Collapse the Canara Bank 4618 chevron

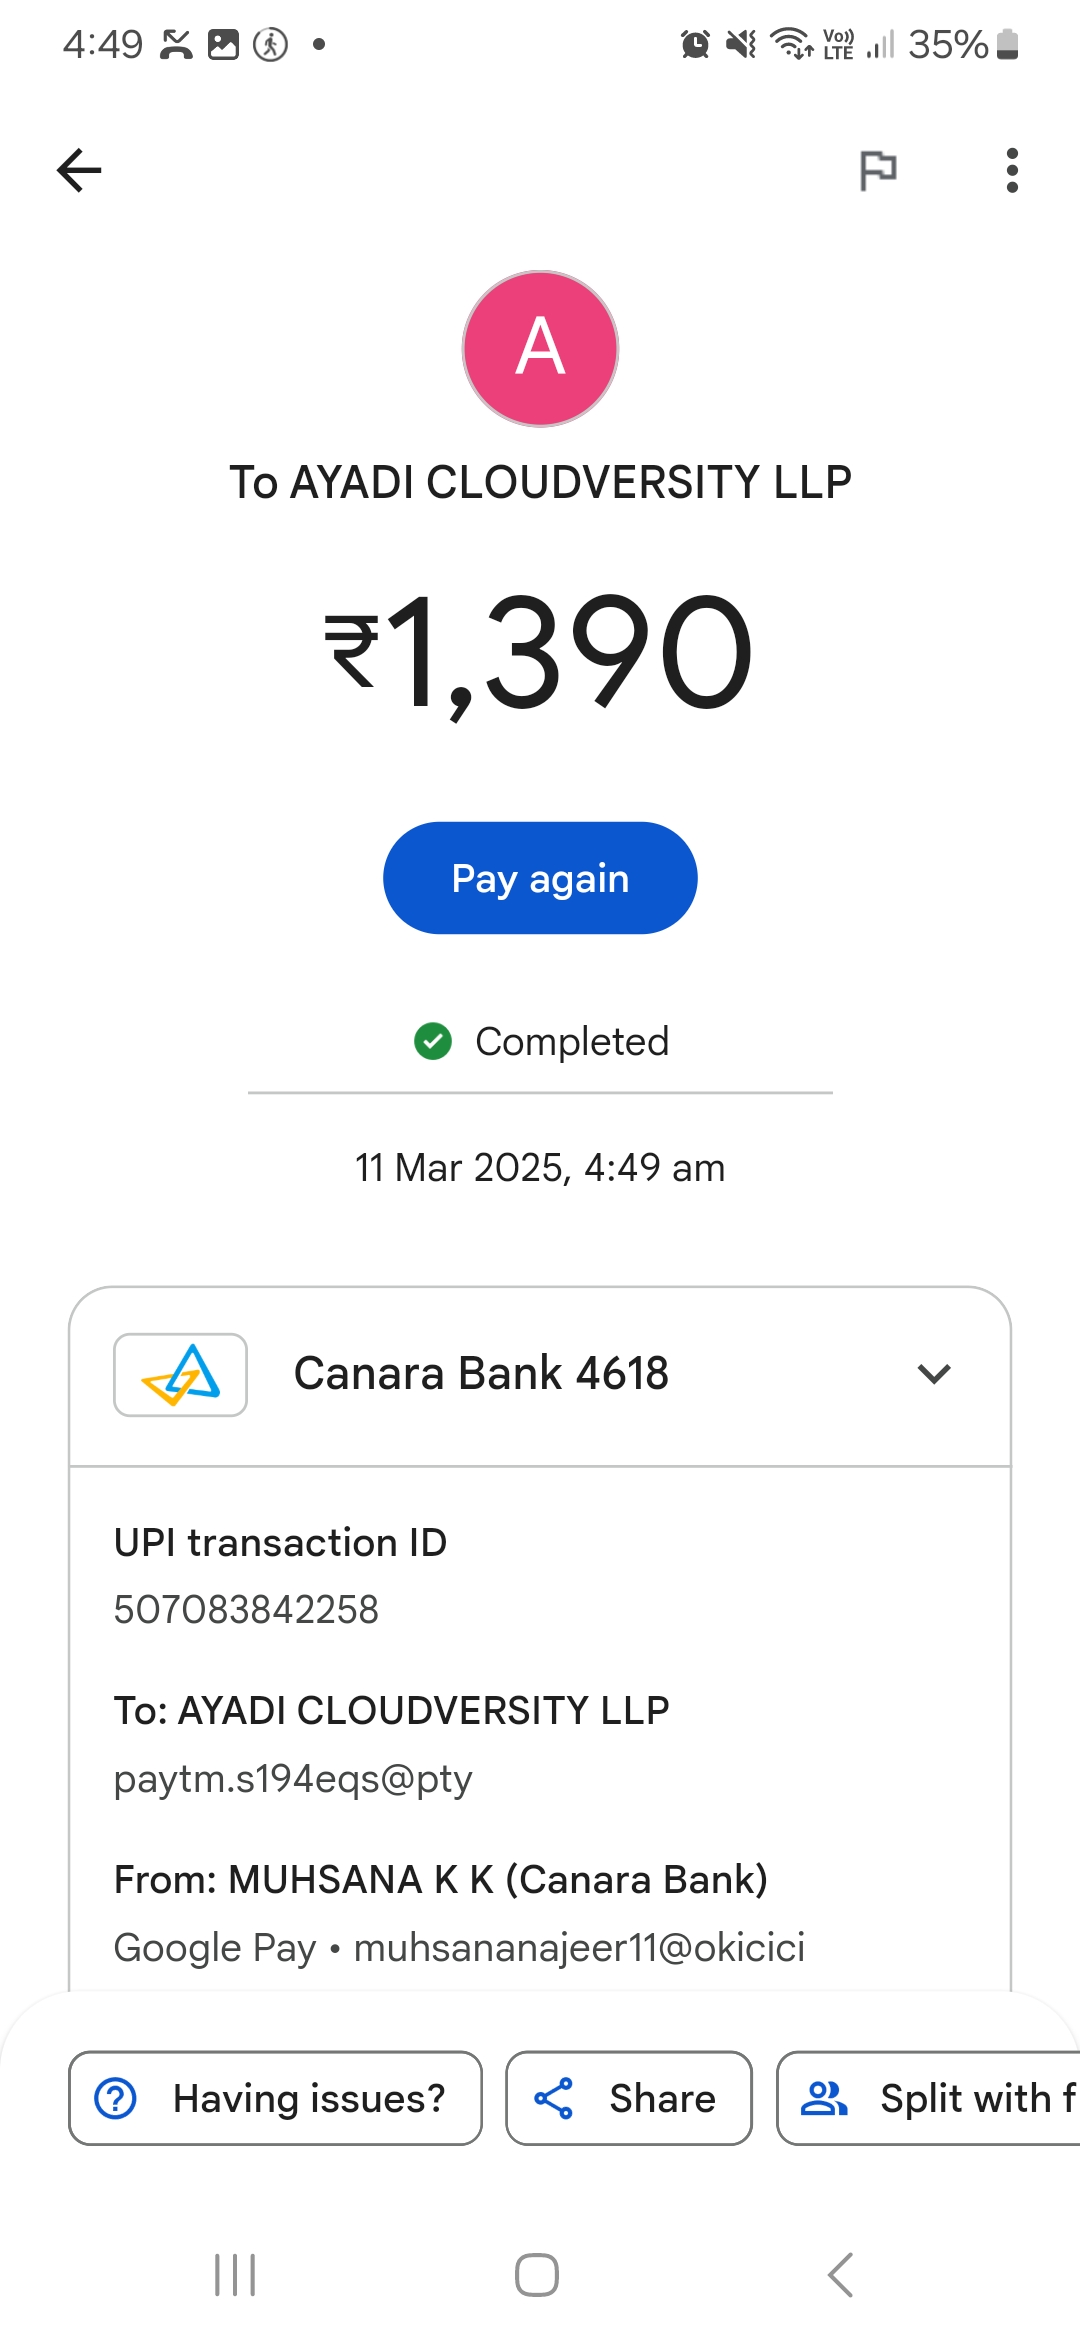click(x=933, y=1374)
